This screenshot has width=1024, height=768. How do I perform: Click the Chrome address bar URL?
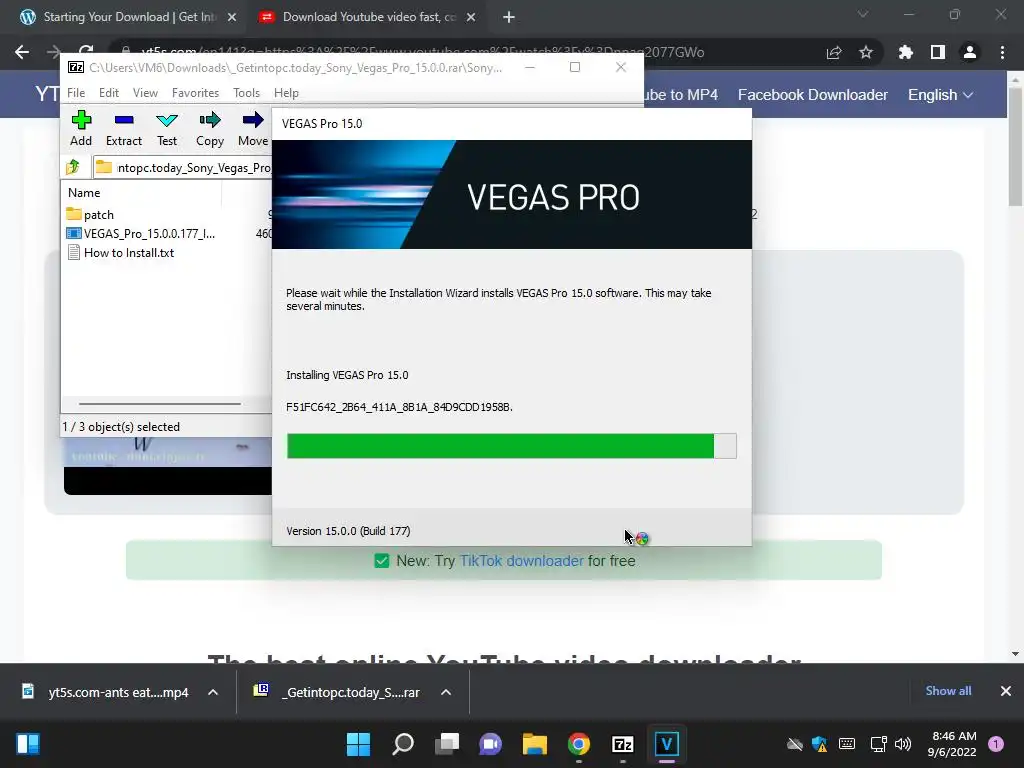423,52
